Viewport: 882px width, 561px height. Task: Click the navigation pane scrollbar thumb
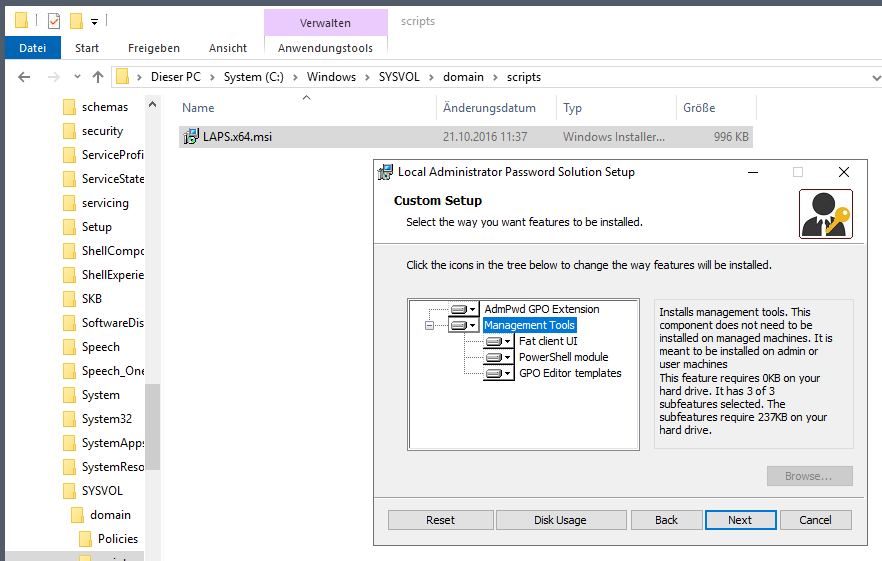pos(152,427)
